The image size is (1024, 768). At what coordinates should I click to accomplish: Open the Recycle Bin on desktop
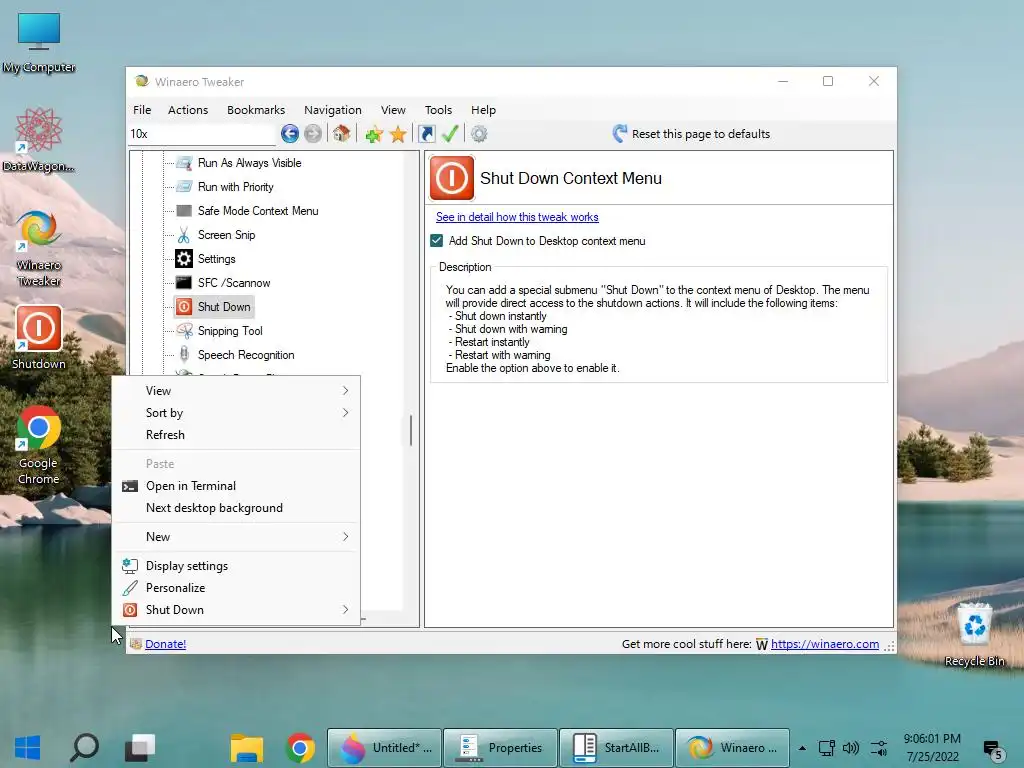pyautogui.click(x=974, y=635)
